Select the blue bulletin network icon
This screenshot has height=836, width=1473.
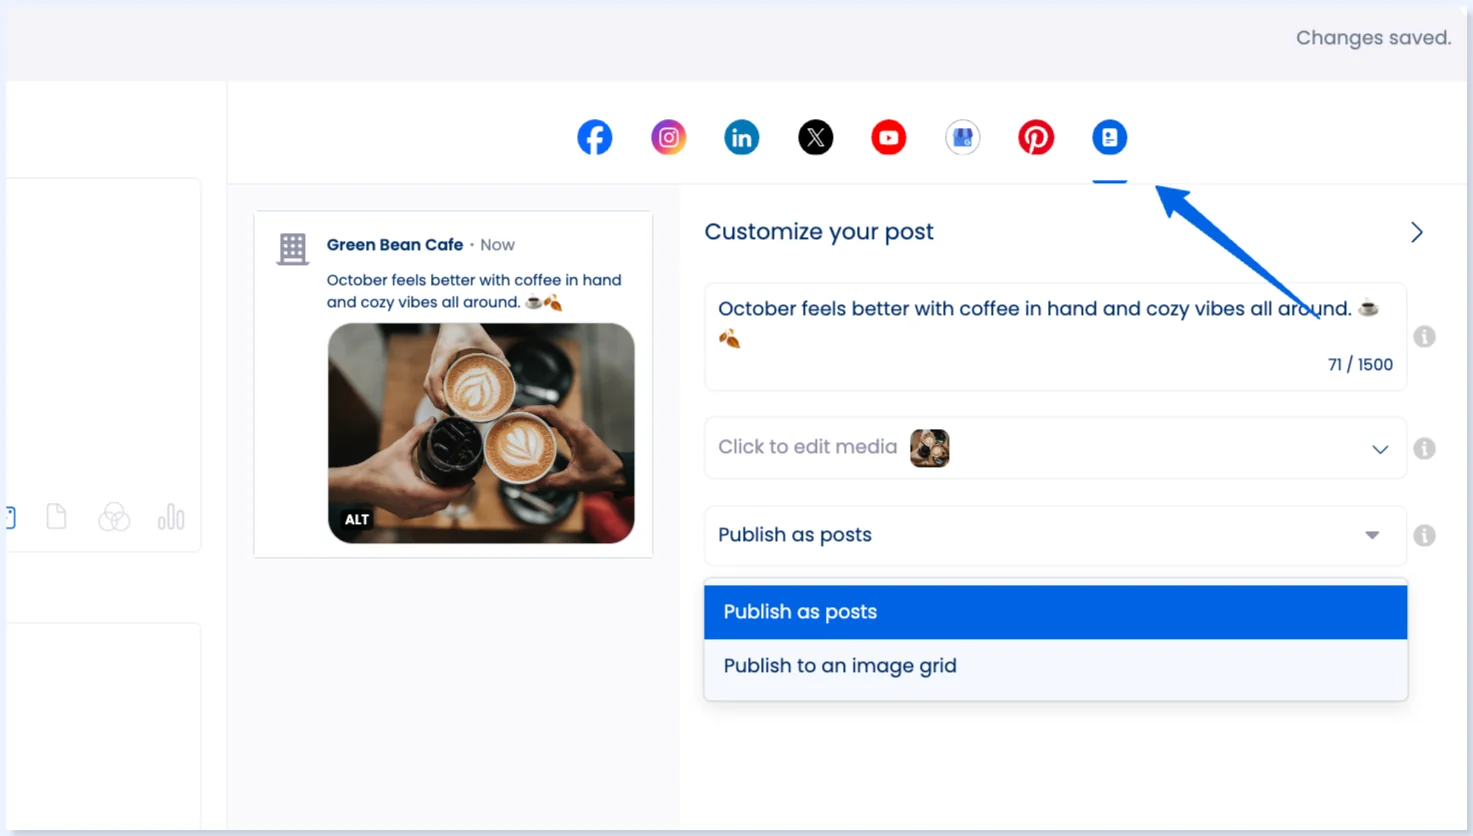[1109, 137]
